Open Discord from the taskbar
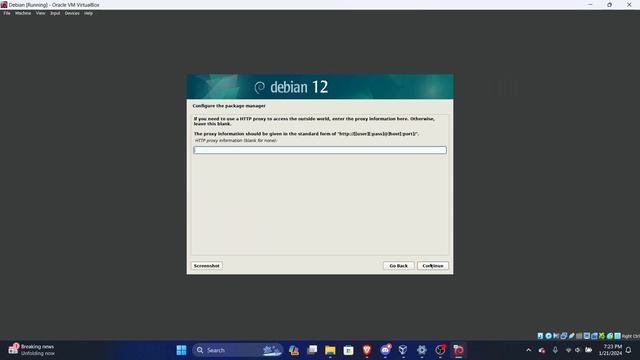The height and width of the screenshot is (360, 640). click(385, 350)
